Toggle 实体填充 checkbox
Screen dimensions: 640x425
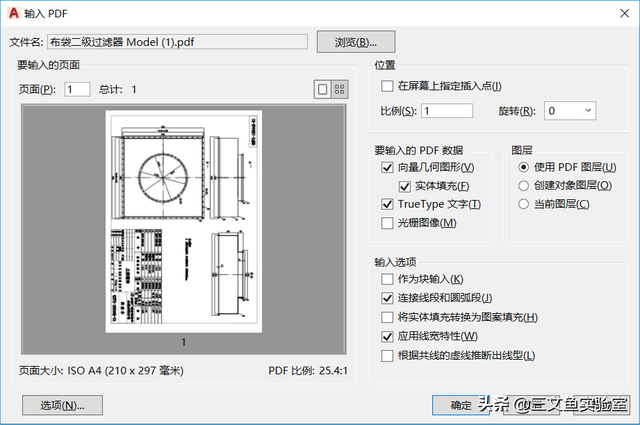click(x=404, y=187)
